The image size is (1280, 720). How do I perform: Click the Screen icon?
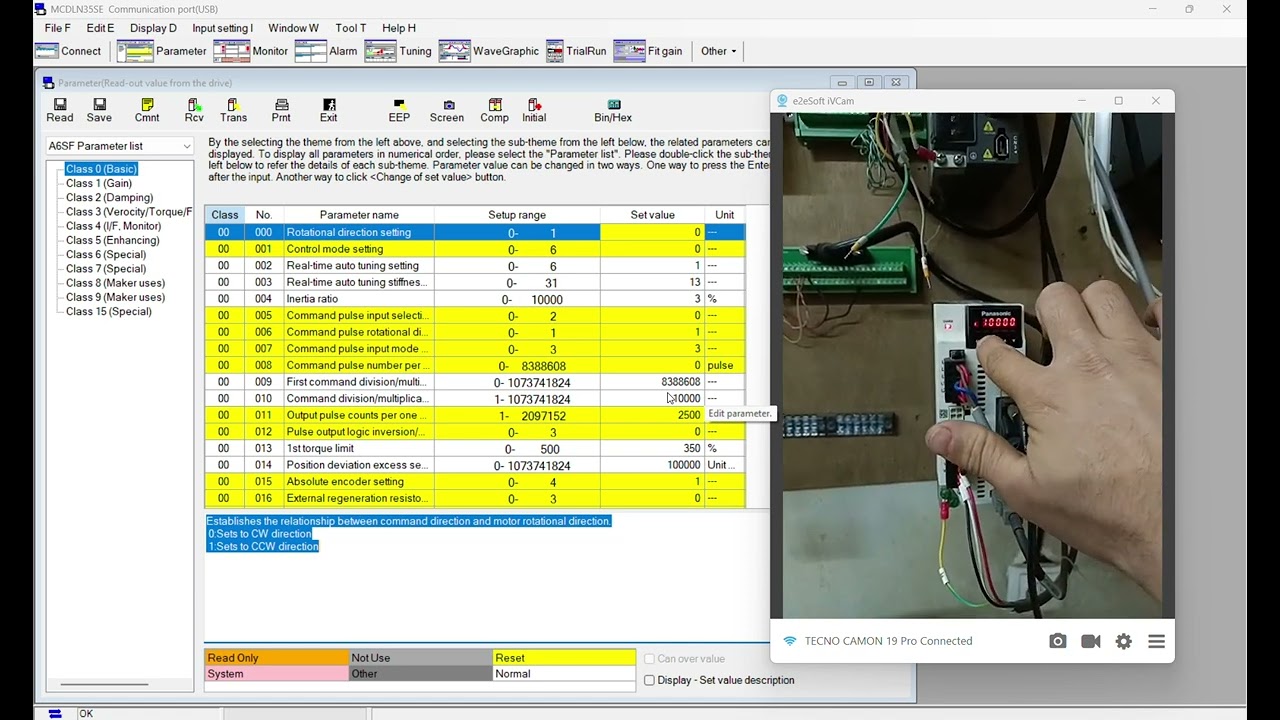[x=447, y=110]
